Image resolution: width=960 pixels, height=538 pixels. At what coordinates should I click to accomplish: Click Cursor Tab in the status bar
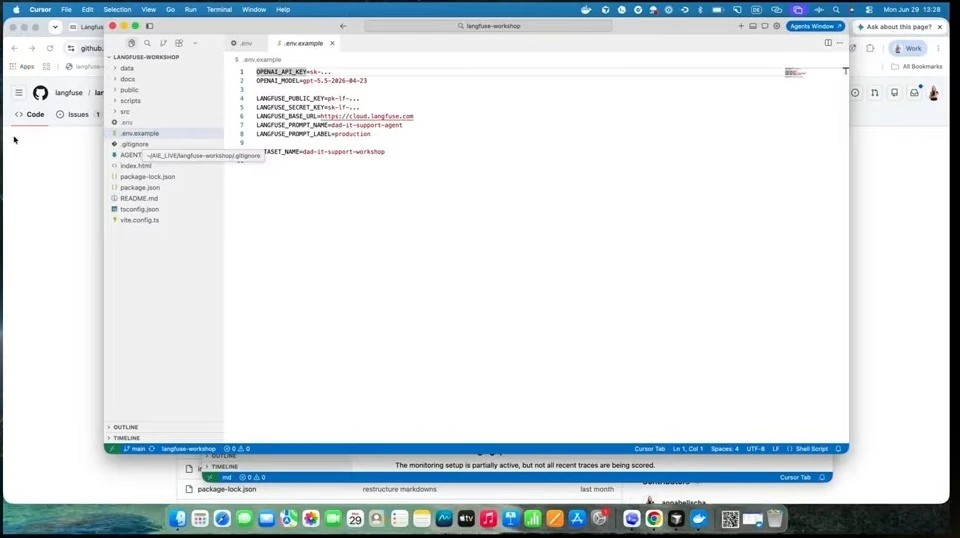(649, 449)
